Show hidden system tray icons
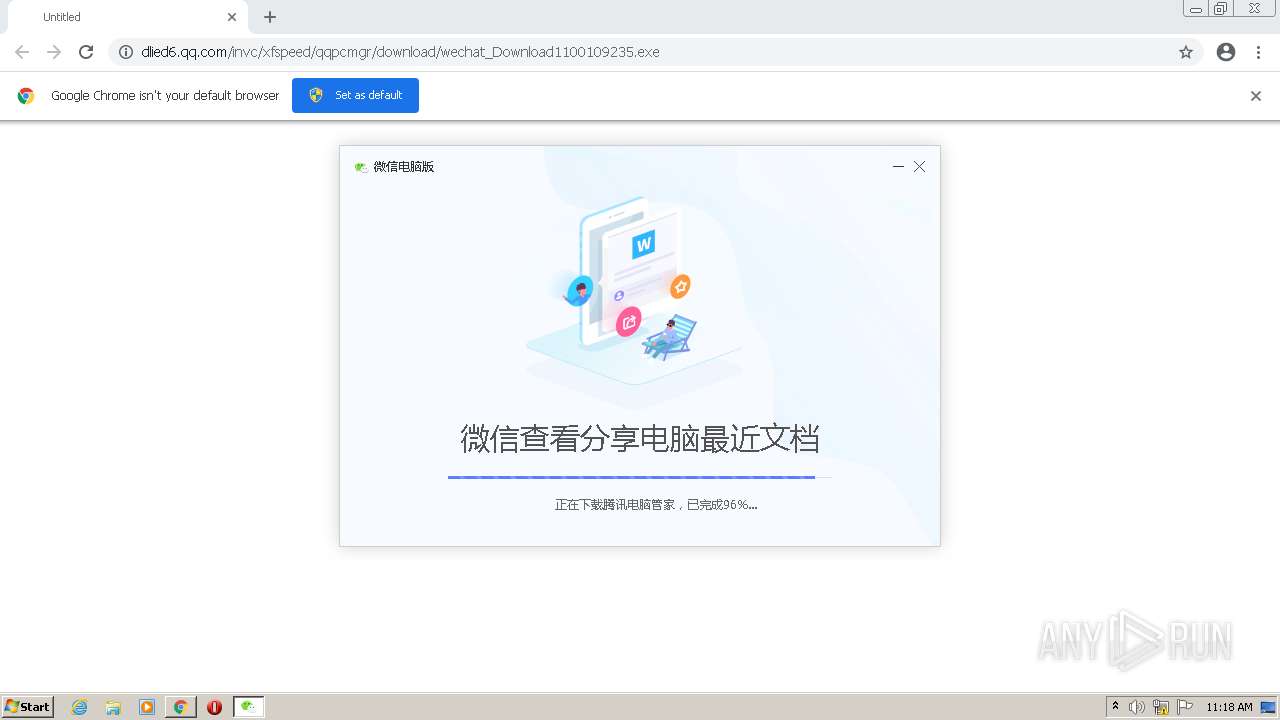1280x720 pixels. point(1116,707)
